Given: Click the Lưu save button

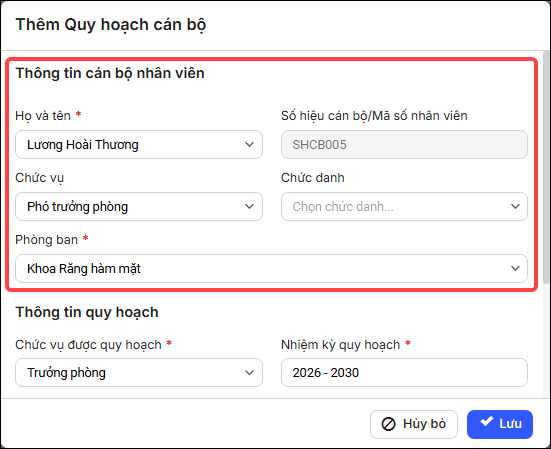Looking at the screenshot, I should point(499,424).
